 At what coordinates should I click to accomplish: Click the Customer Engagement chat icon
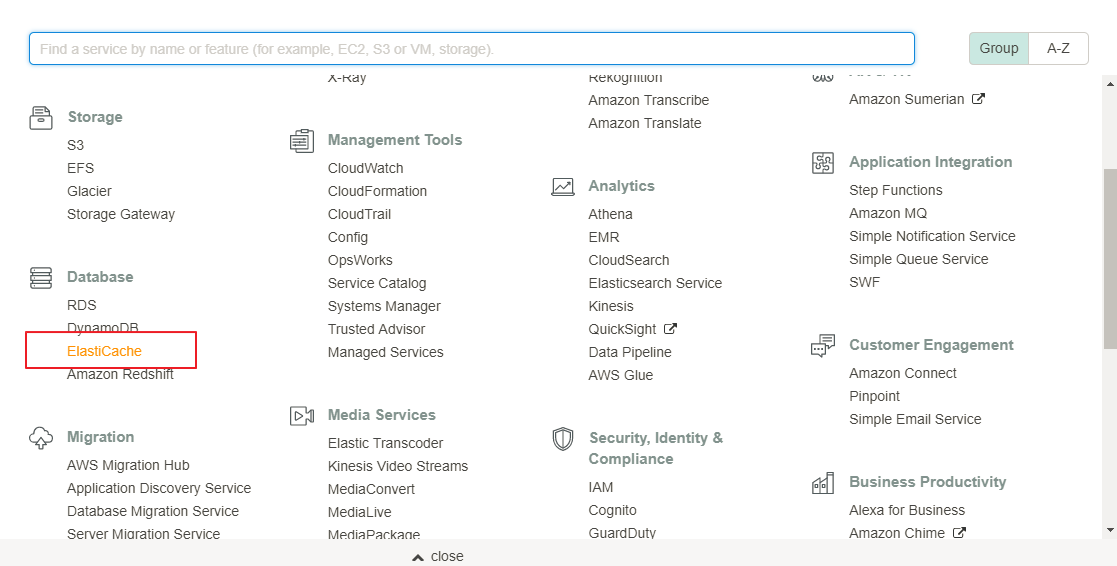(823, 345)
